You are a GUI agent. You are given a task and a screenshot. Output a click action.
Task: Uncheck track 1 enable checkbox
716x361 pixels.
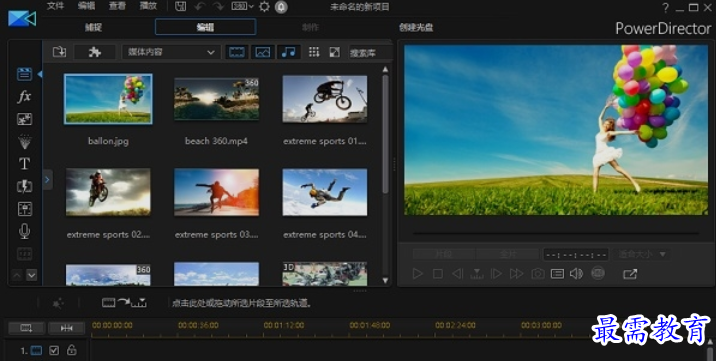(54, 351)
